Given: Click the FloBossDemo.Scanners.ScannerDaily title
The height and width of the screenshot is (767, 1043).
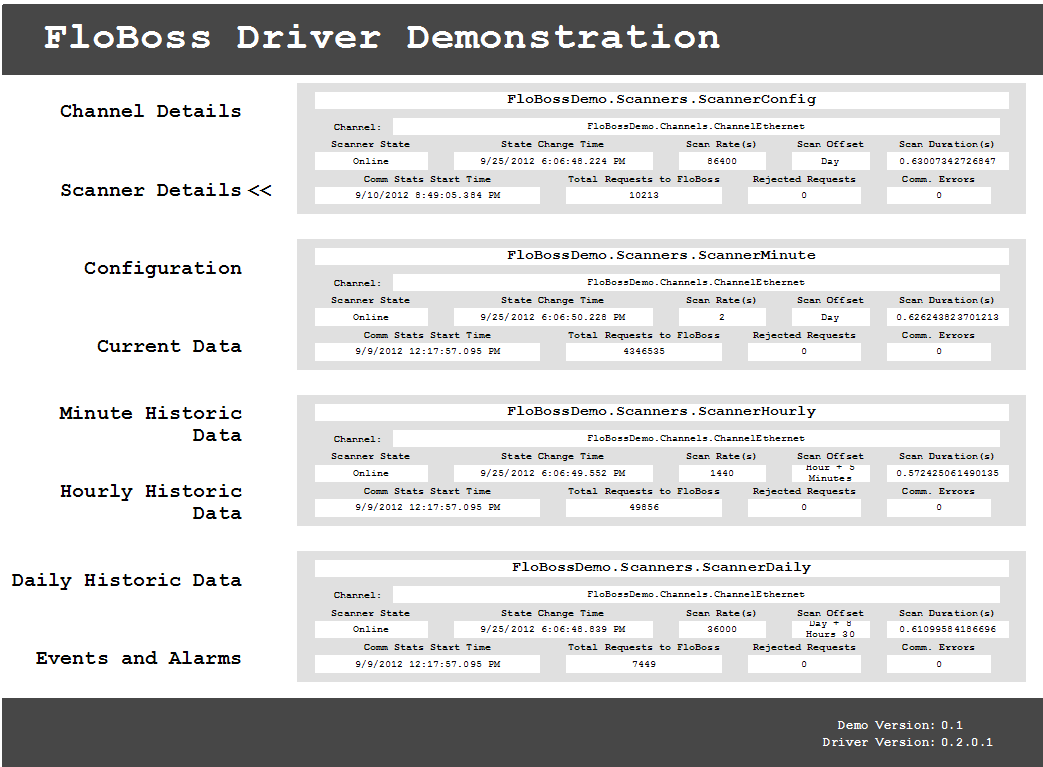Looking at the screenshot, I should click(661, 568).
